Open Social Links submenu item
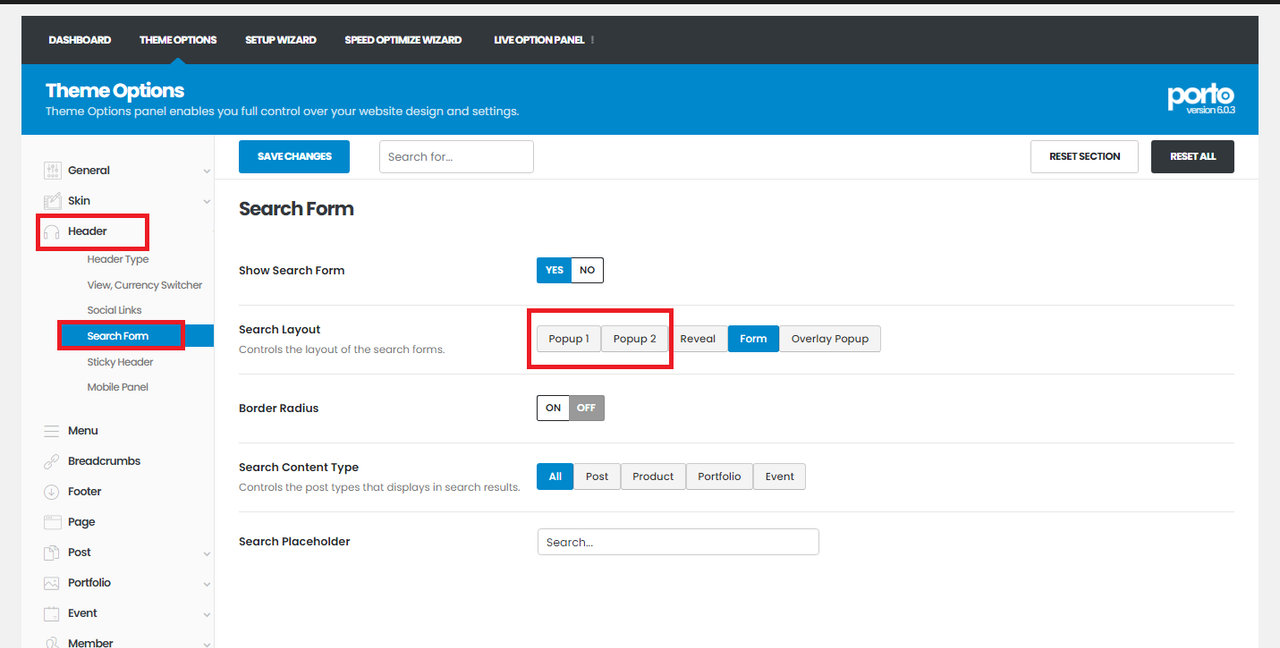 [x=115, y=311]
